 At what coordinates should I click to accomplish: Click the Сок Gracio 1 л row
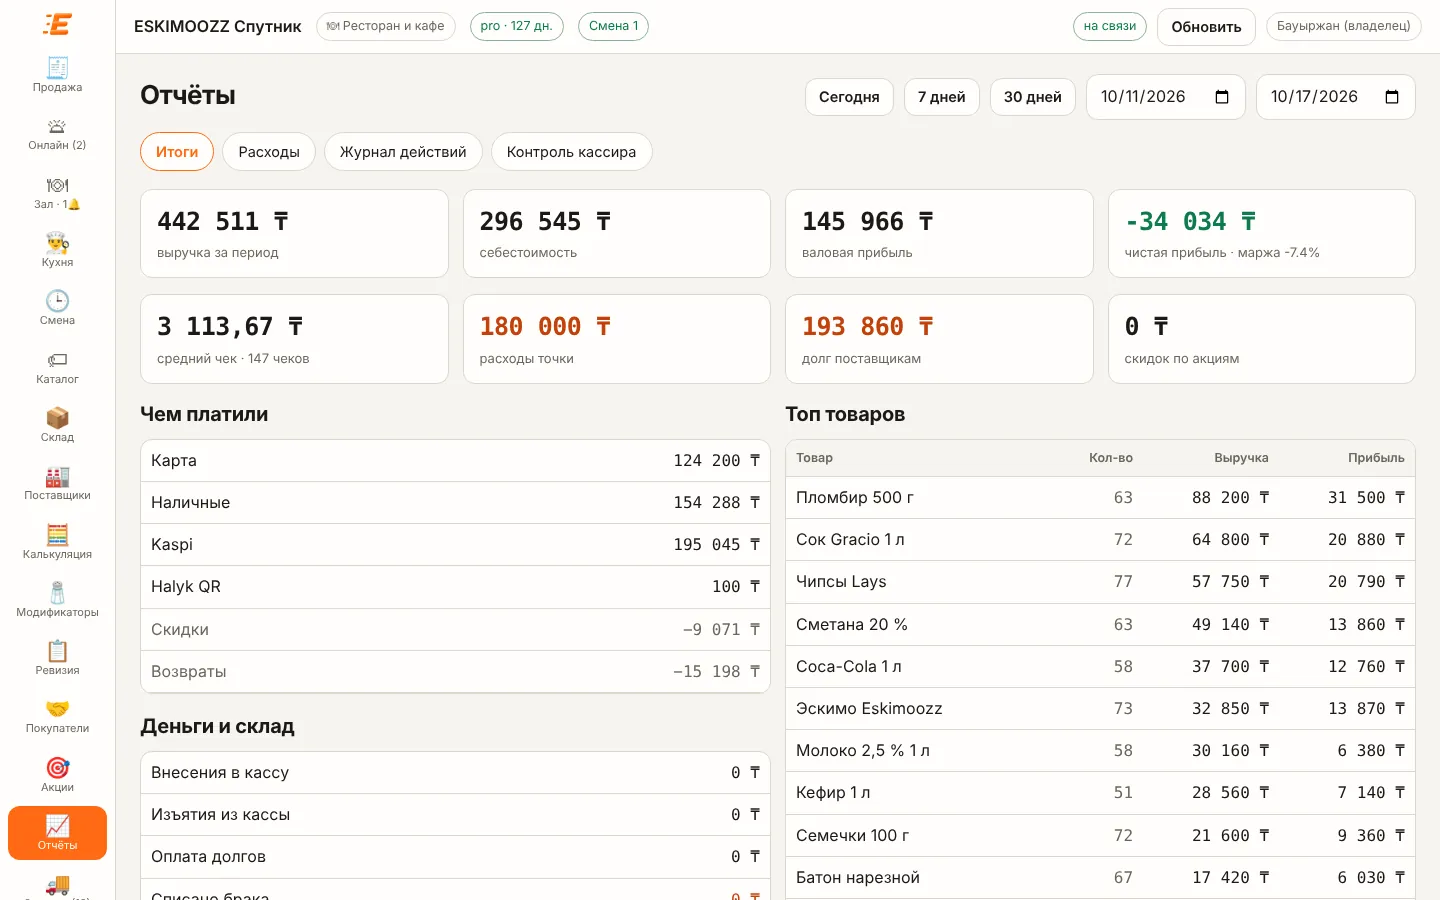pyautogui.click(x=1100, y=539)
